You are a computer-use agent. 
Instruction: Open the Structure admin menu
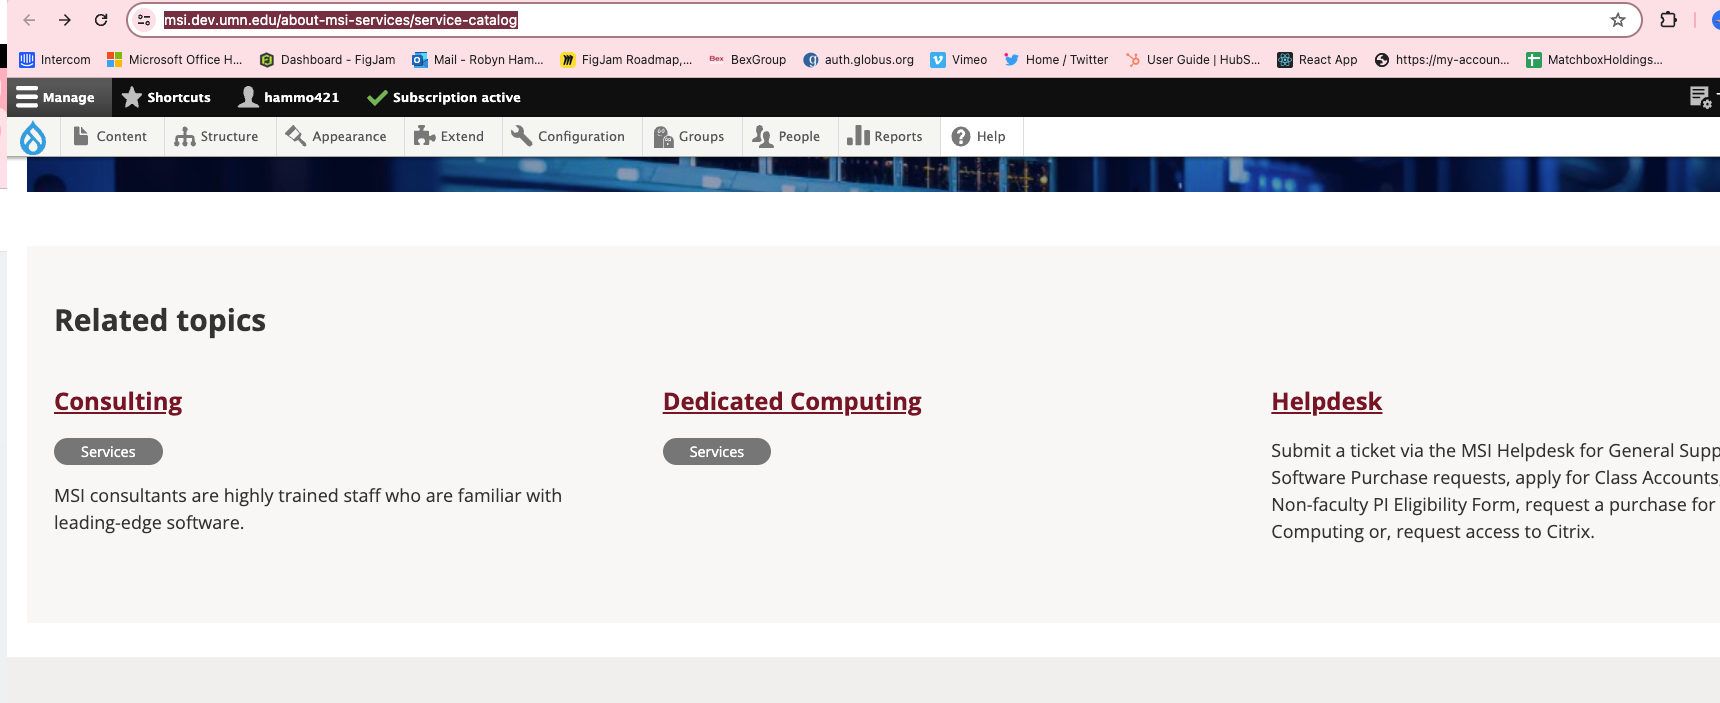(x=216, y=137)
